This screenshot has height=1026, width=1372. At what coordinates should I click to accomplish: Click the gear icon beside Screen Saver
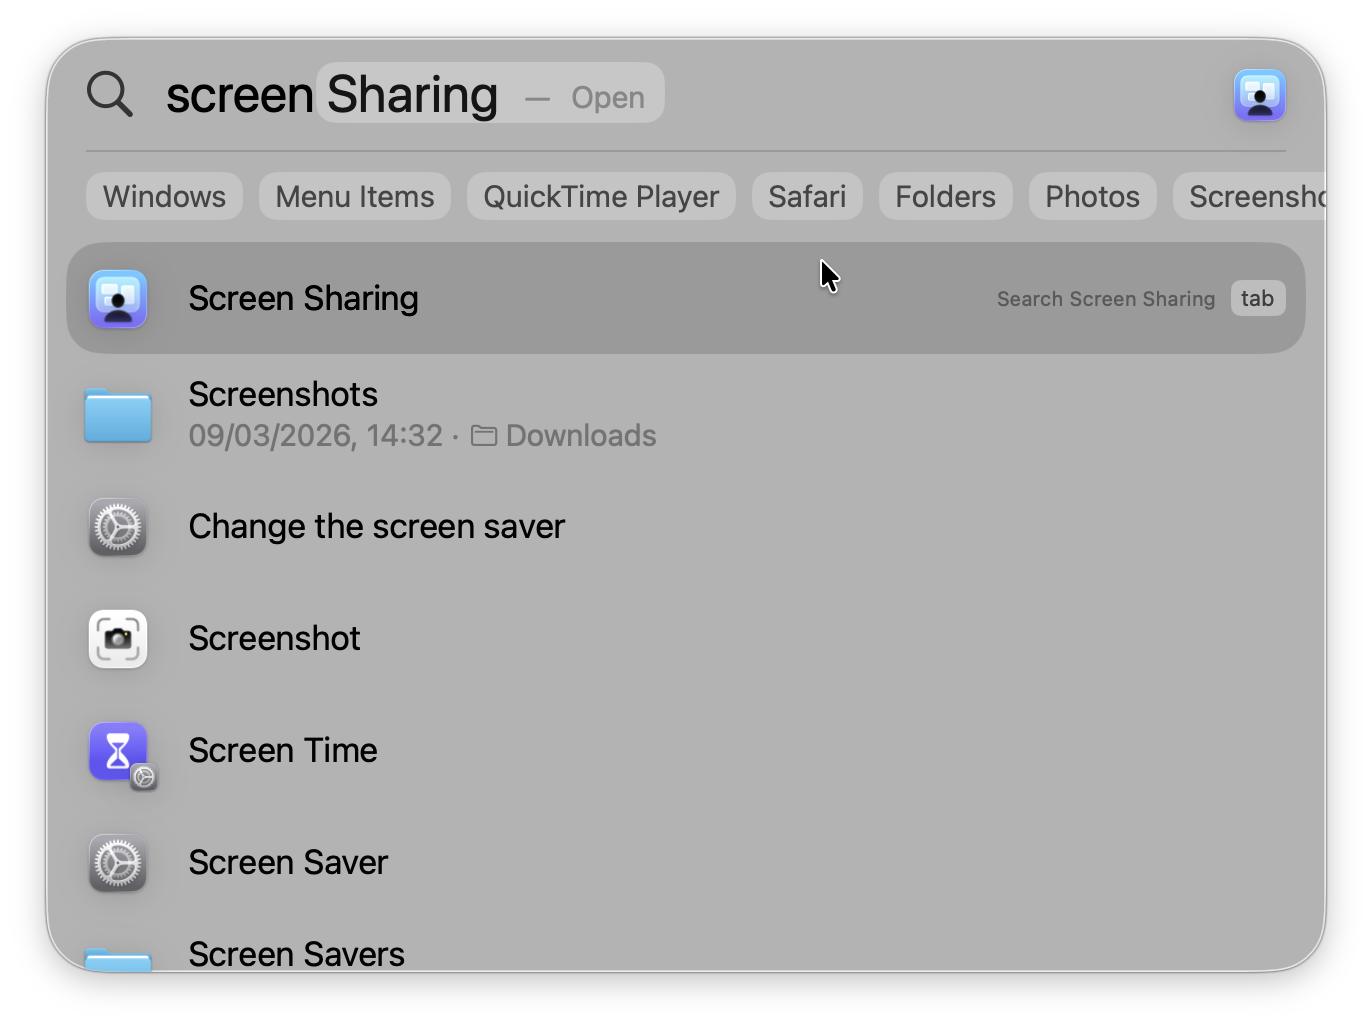coord(118,863)
